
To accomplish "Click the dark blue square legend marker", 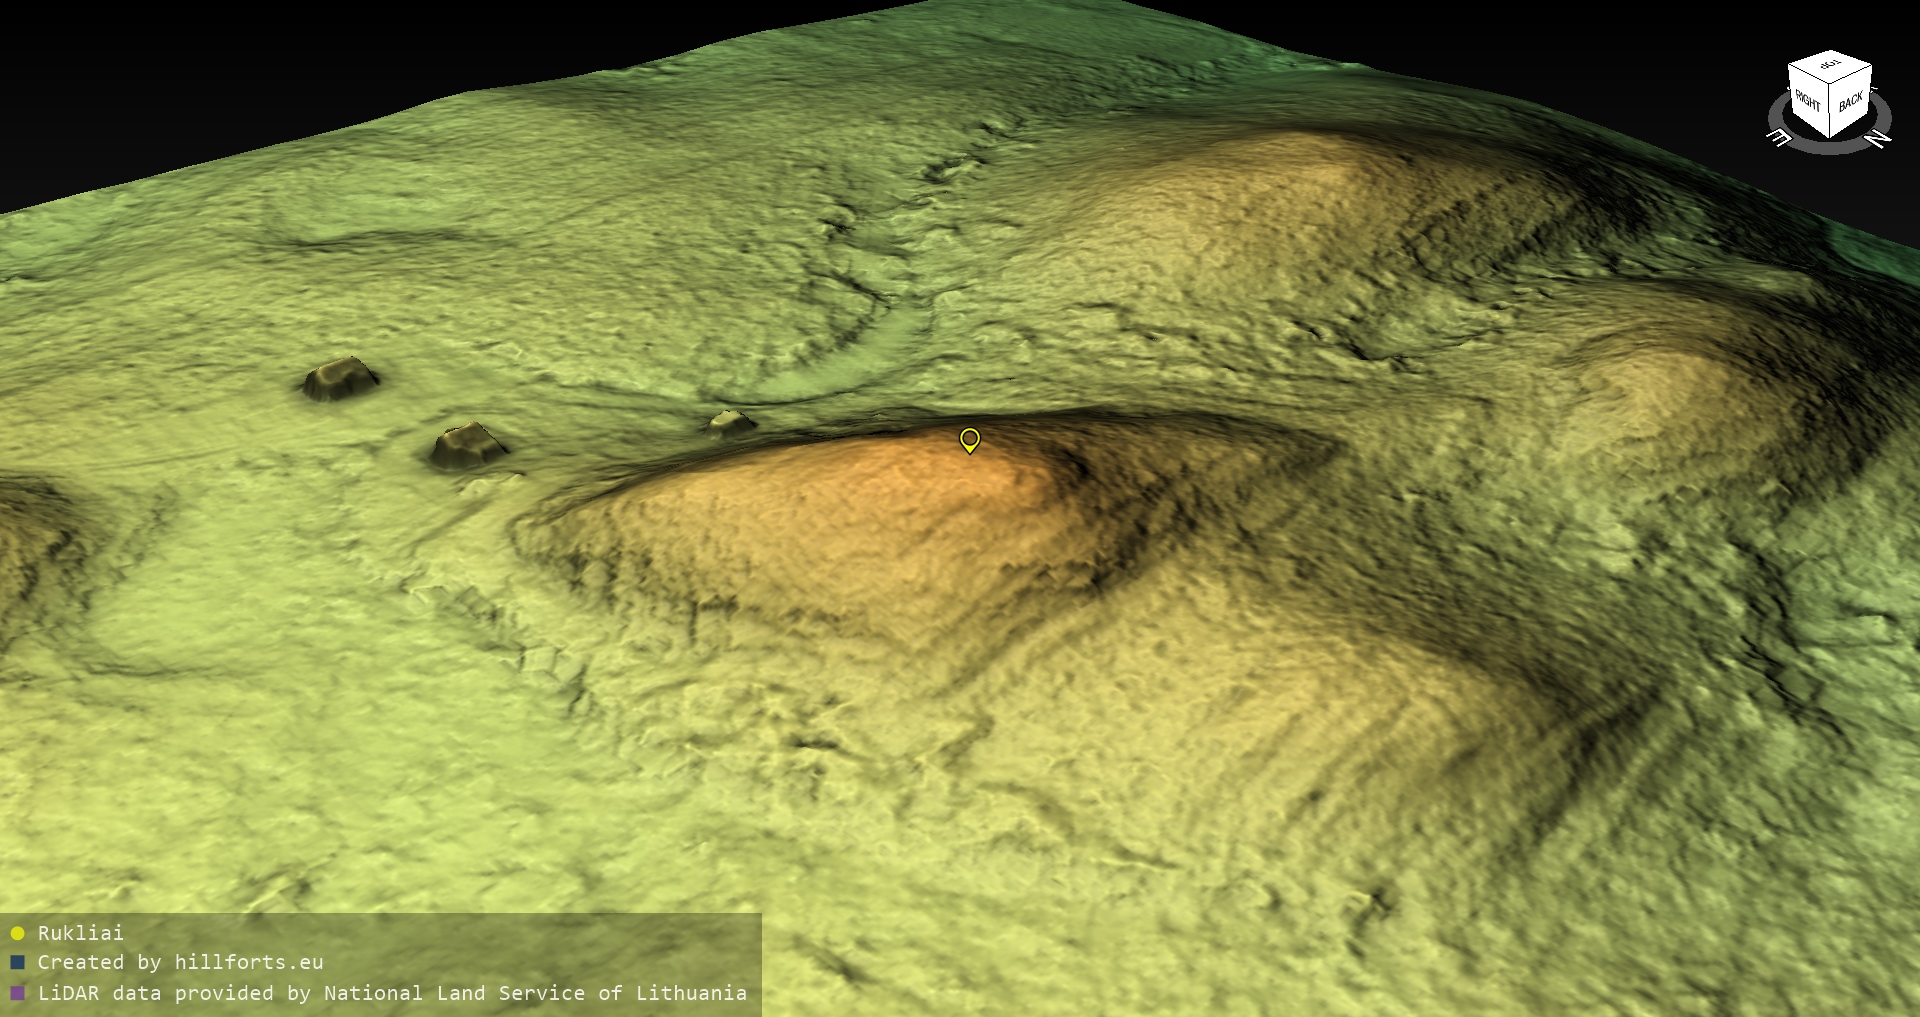I will (x=17, y=963).
